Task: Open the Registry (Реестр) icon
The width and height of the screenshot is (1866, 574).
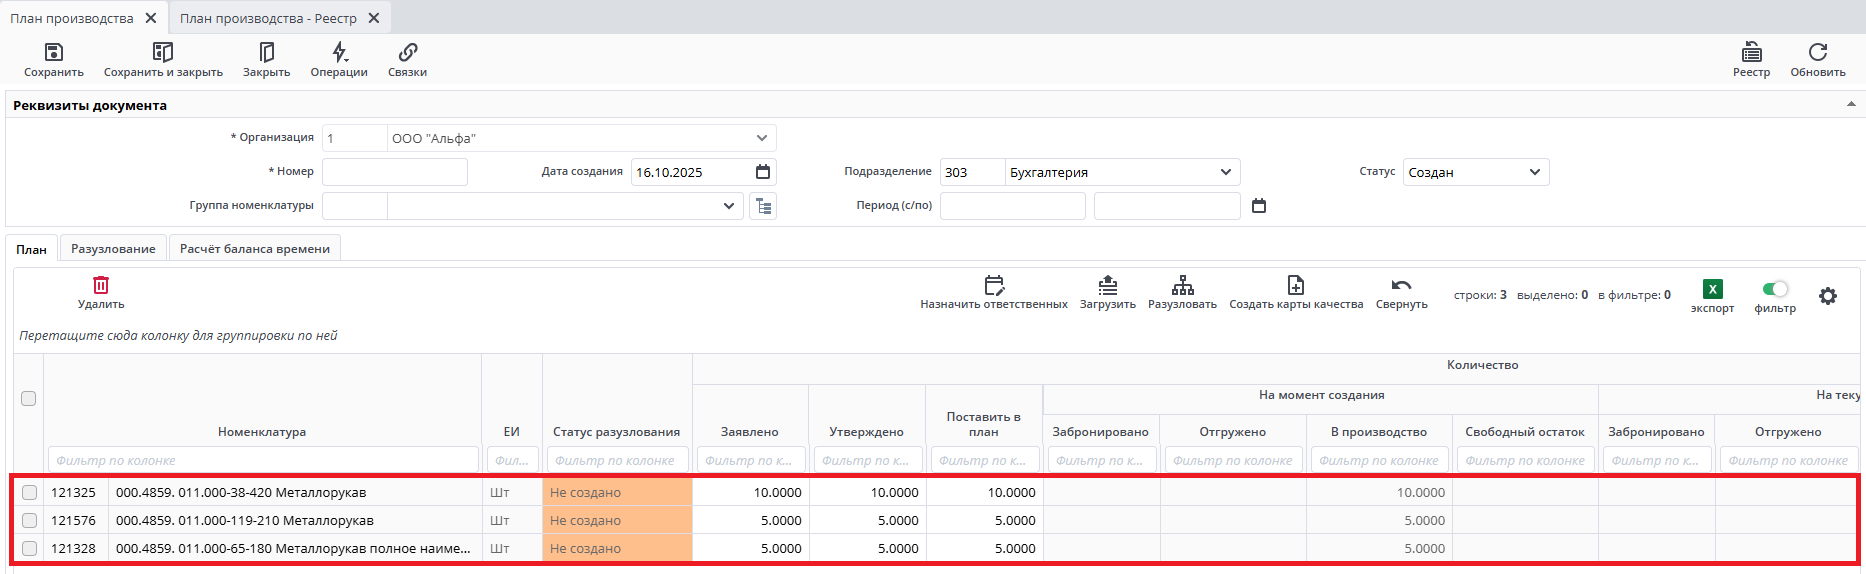Action: 1751,53
